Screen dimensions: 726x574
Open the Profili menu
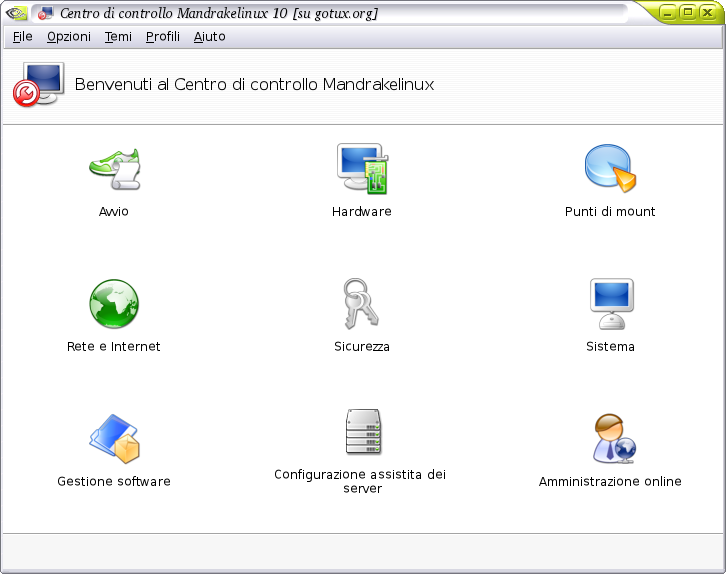[x=163, y=37]
